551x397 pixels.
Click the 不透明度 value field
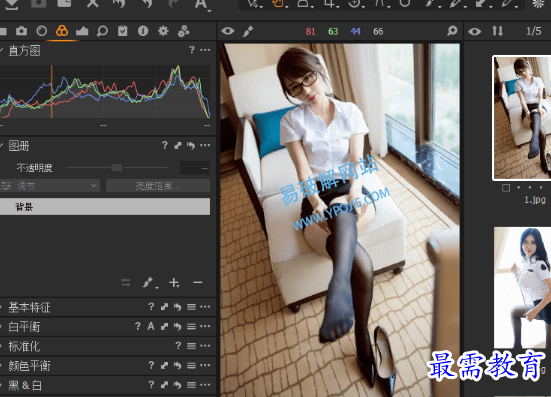(x=195, y=168)
